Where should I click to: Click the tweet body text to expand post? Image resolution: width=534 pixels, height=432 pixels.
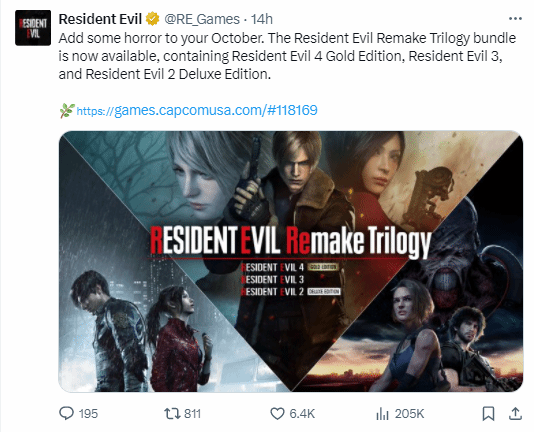pyautogui.click(x=287, y=56)
